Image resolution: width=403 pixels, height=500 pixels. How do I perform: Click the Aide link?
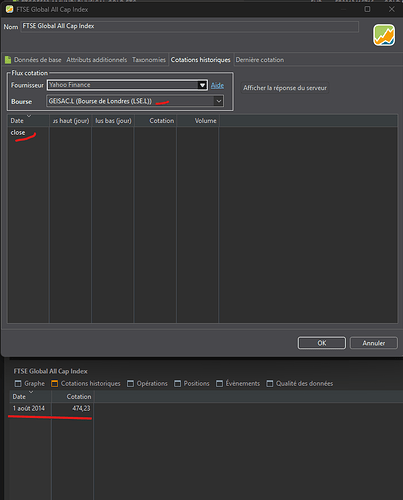click(217, 86)
